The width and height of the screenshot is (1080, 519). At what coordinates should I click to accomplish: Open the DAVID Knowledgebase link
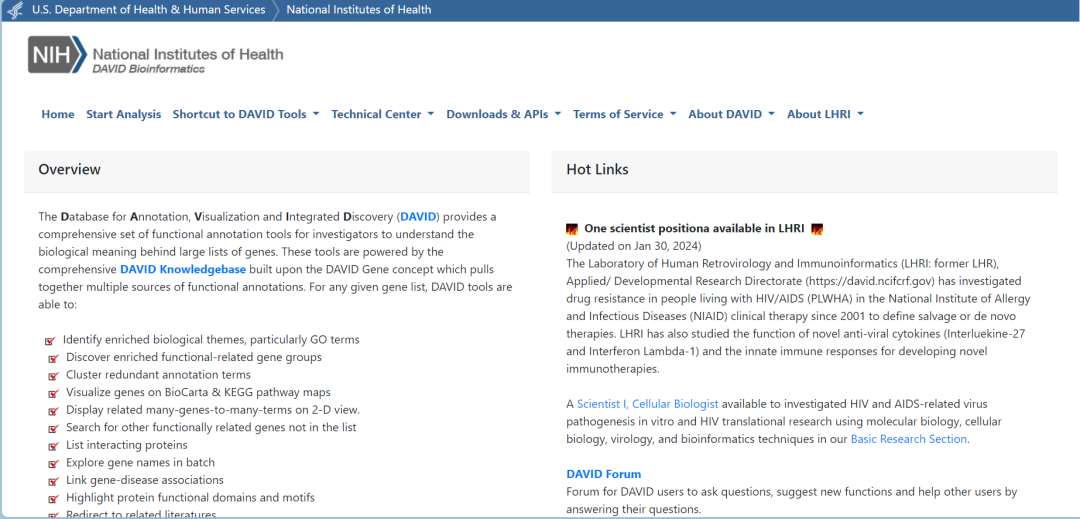click(x=183, y=269)
